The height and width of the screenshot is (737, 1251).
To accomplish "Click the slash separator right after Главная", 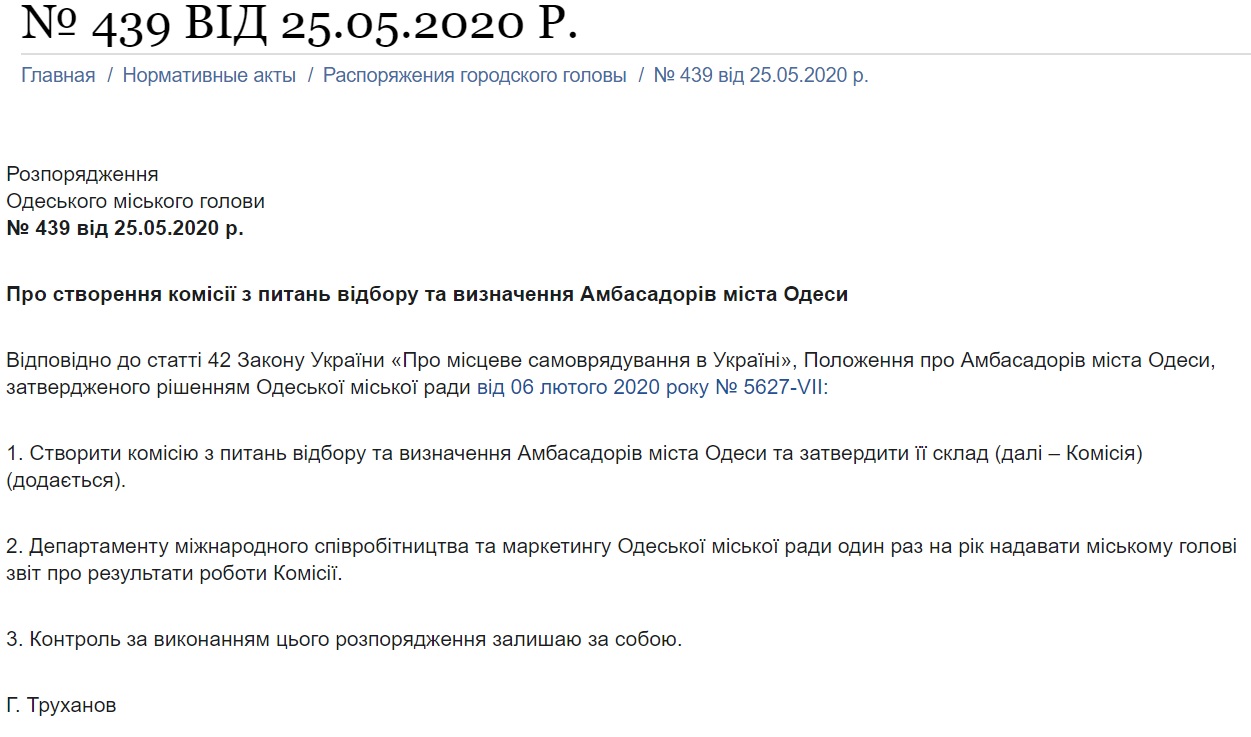I will (x=109, y=76).
